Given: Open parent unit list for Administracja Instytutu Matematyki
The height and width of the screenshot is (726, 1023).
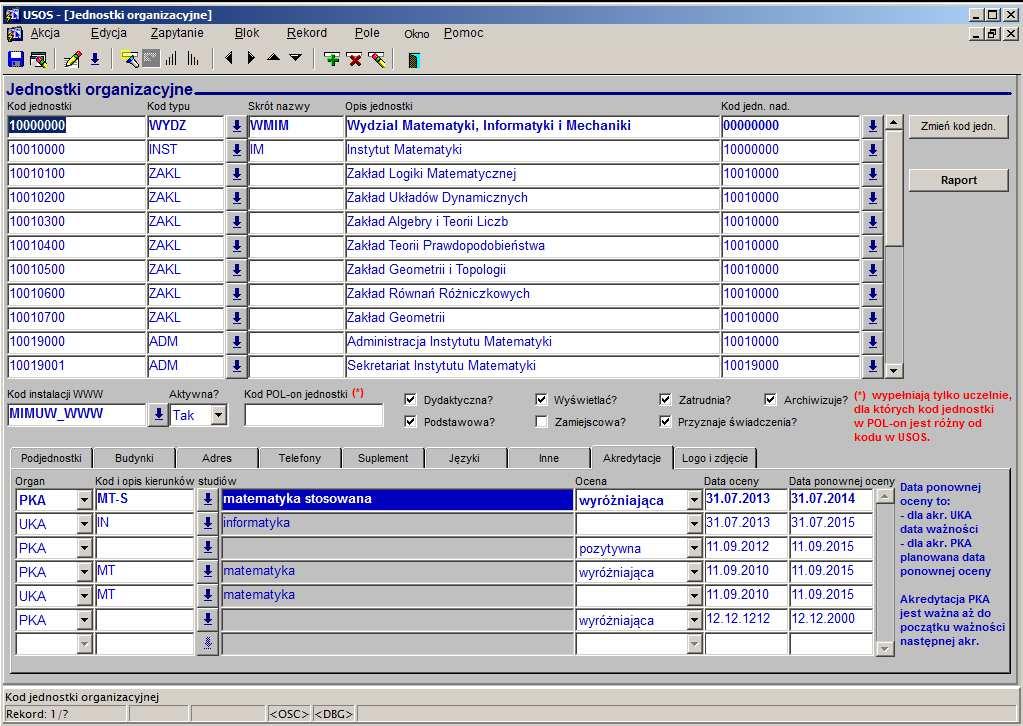Looking at the screenshot, I should [x=872, y=342].
